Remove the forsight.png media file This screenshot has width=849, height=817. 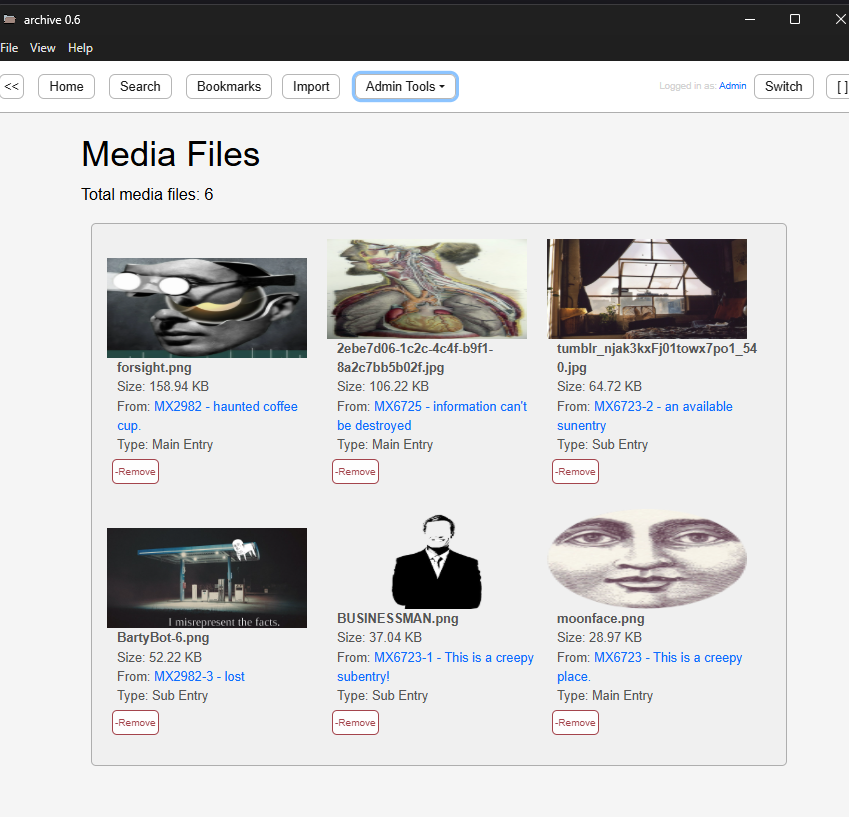pyautogui.click(x=135, y=471)
